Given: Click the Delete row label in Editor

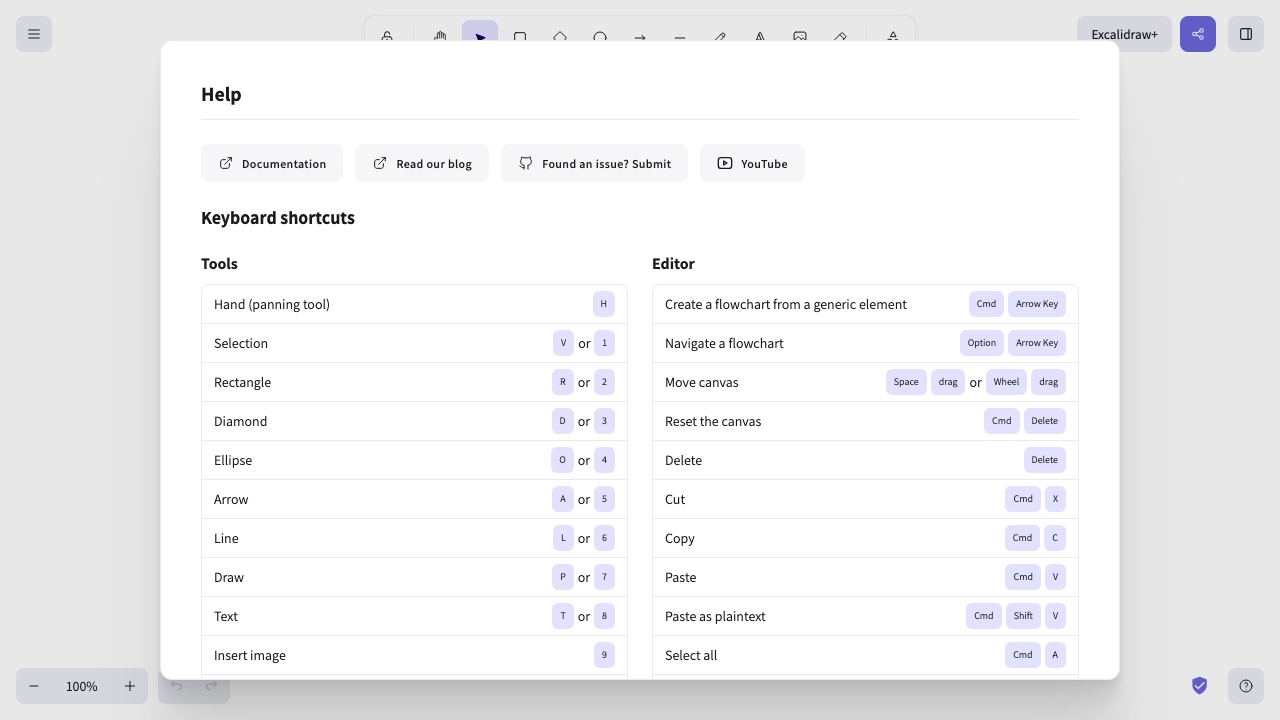Looking at the screenshot, I should [x=683, y=460].
